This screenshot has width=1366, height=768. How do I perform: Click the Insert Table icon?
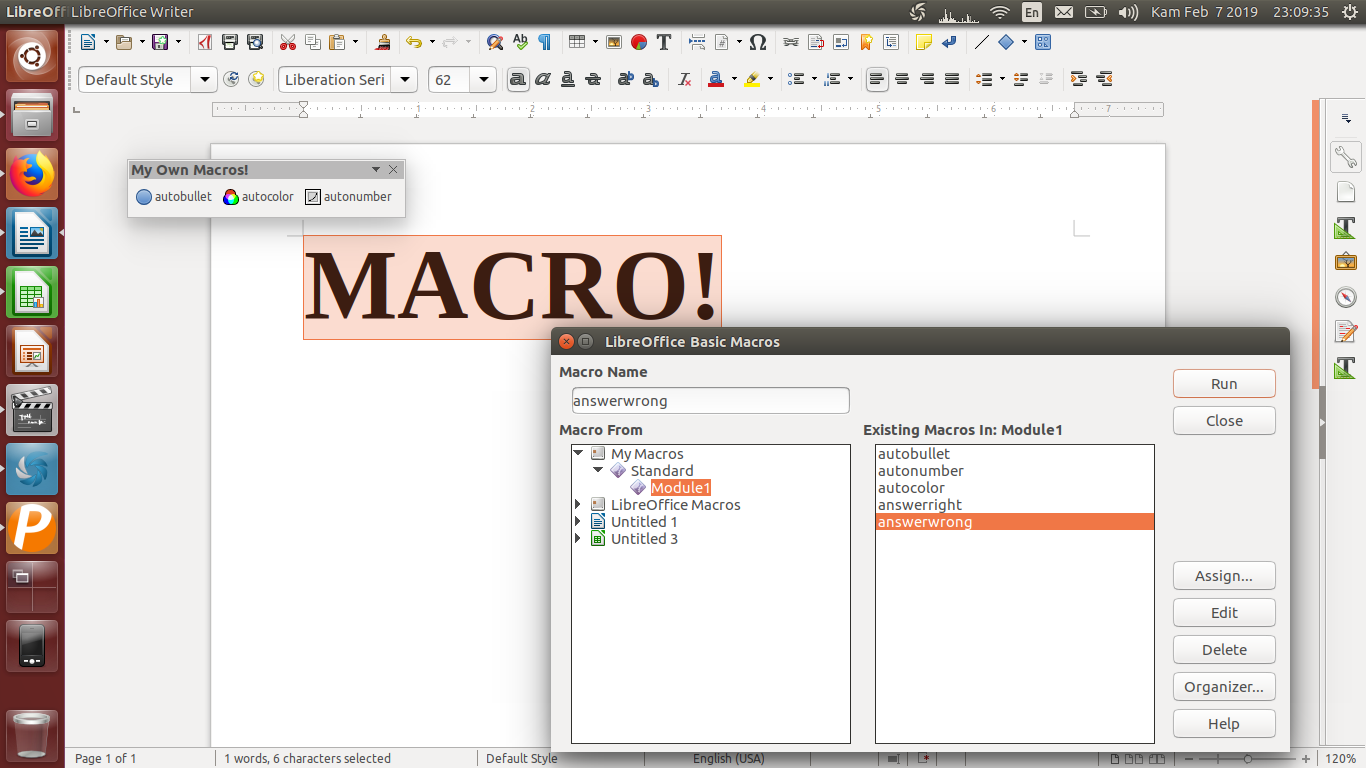click(x=577, y=42)
